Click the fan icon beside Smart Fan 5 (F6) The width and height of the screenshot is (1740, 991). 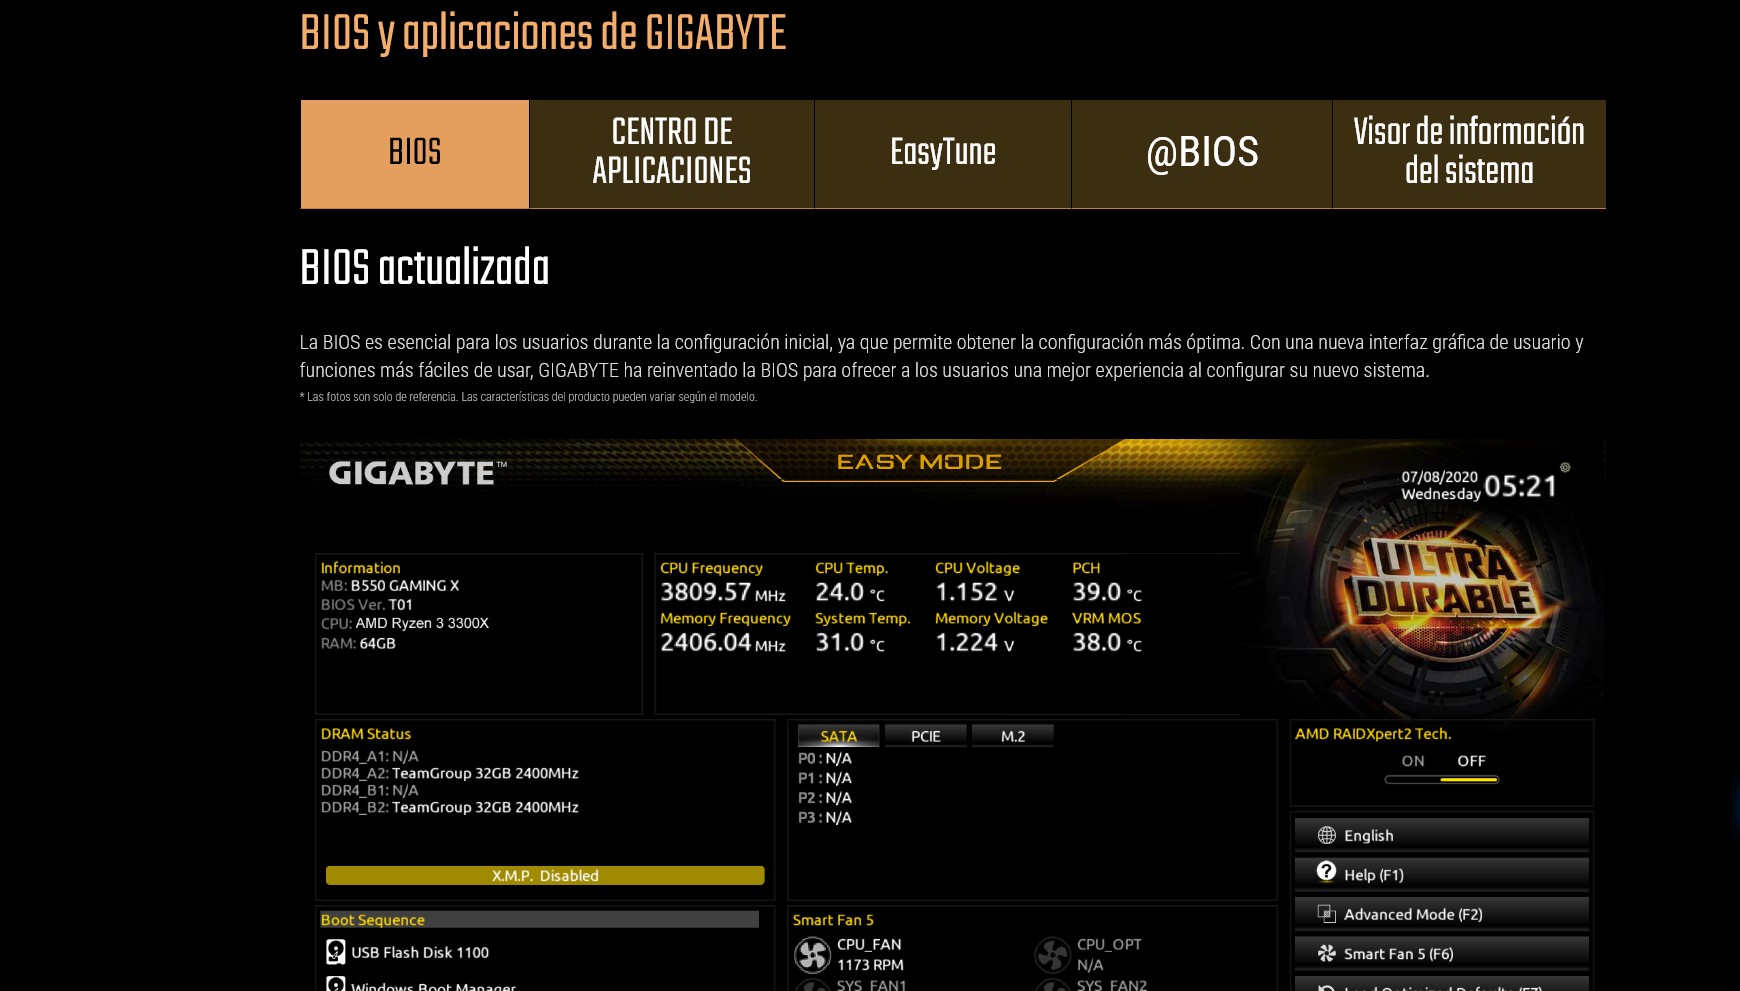(1327, 953)
